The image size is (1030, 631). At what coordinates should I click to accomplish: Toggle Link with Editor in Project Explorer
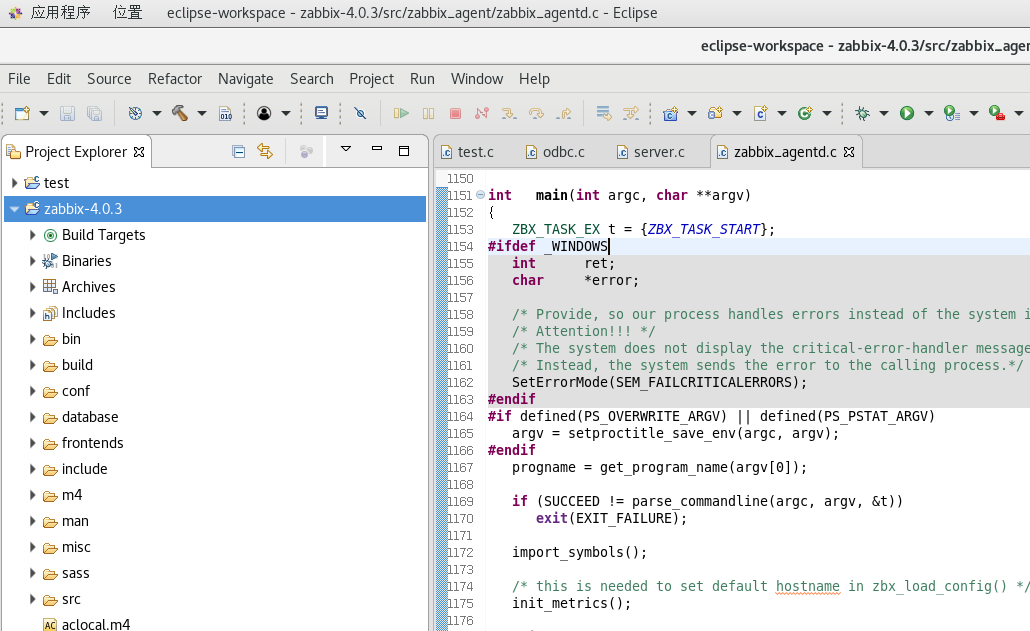click(265, 151)
